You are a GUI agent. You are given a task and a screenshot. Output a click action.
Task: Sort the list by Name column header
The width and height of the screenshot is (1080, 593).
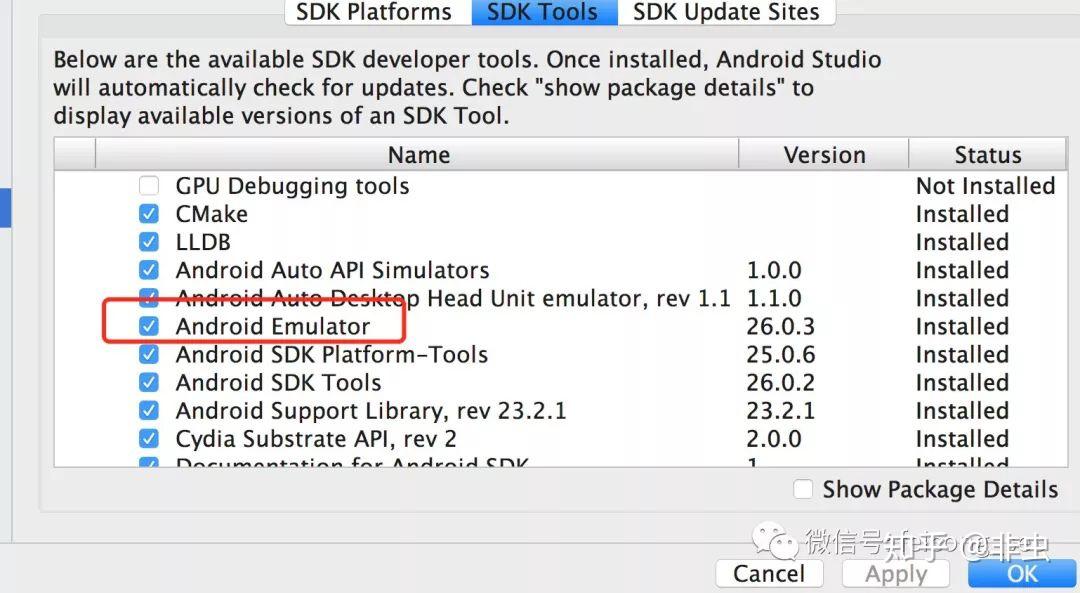[x=418, y=155]
